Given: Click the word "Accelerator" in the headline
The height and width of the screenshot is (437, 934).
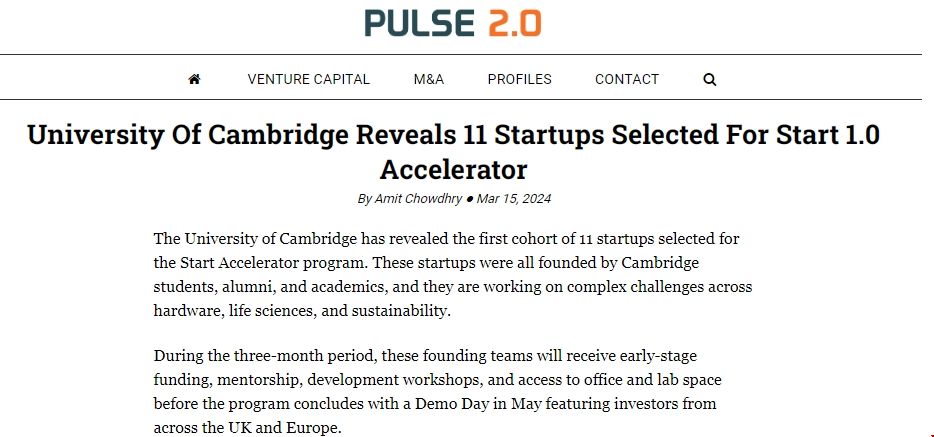Looking at the screenshot, I should (453, 167).
